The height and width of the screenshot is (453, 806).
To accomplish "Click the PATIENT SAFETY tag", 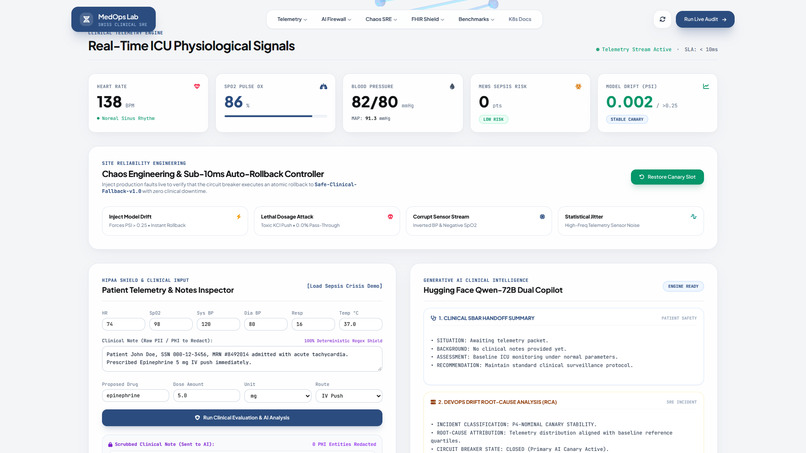I will pyautogui.click(x=679, y=318).
